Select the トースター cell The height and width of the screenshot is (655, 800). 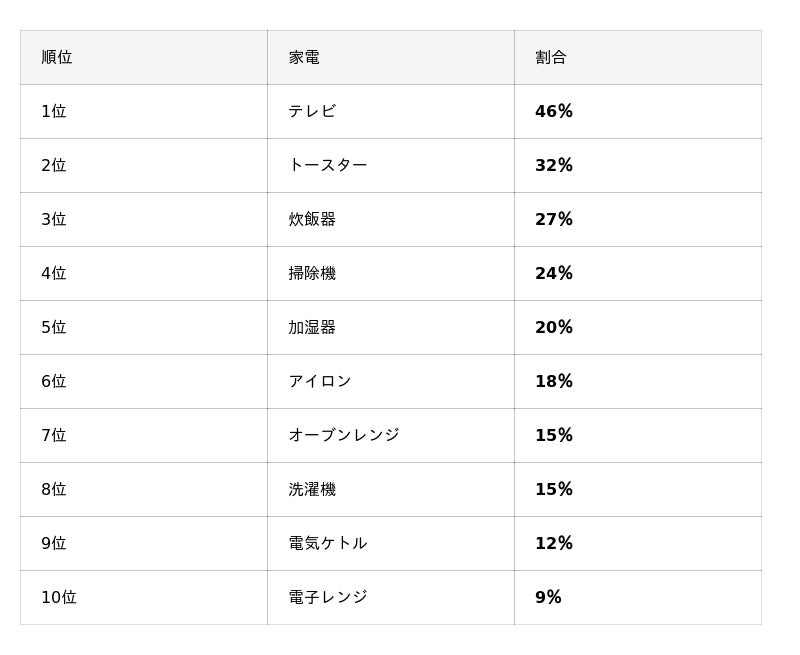(328, 166)
